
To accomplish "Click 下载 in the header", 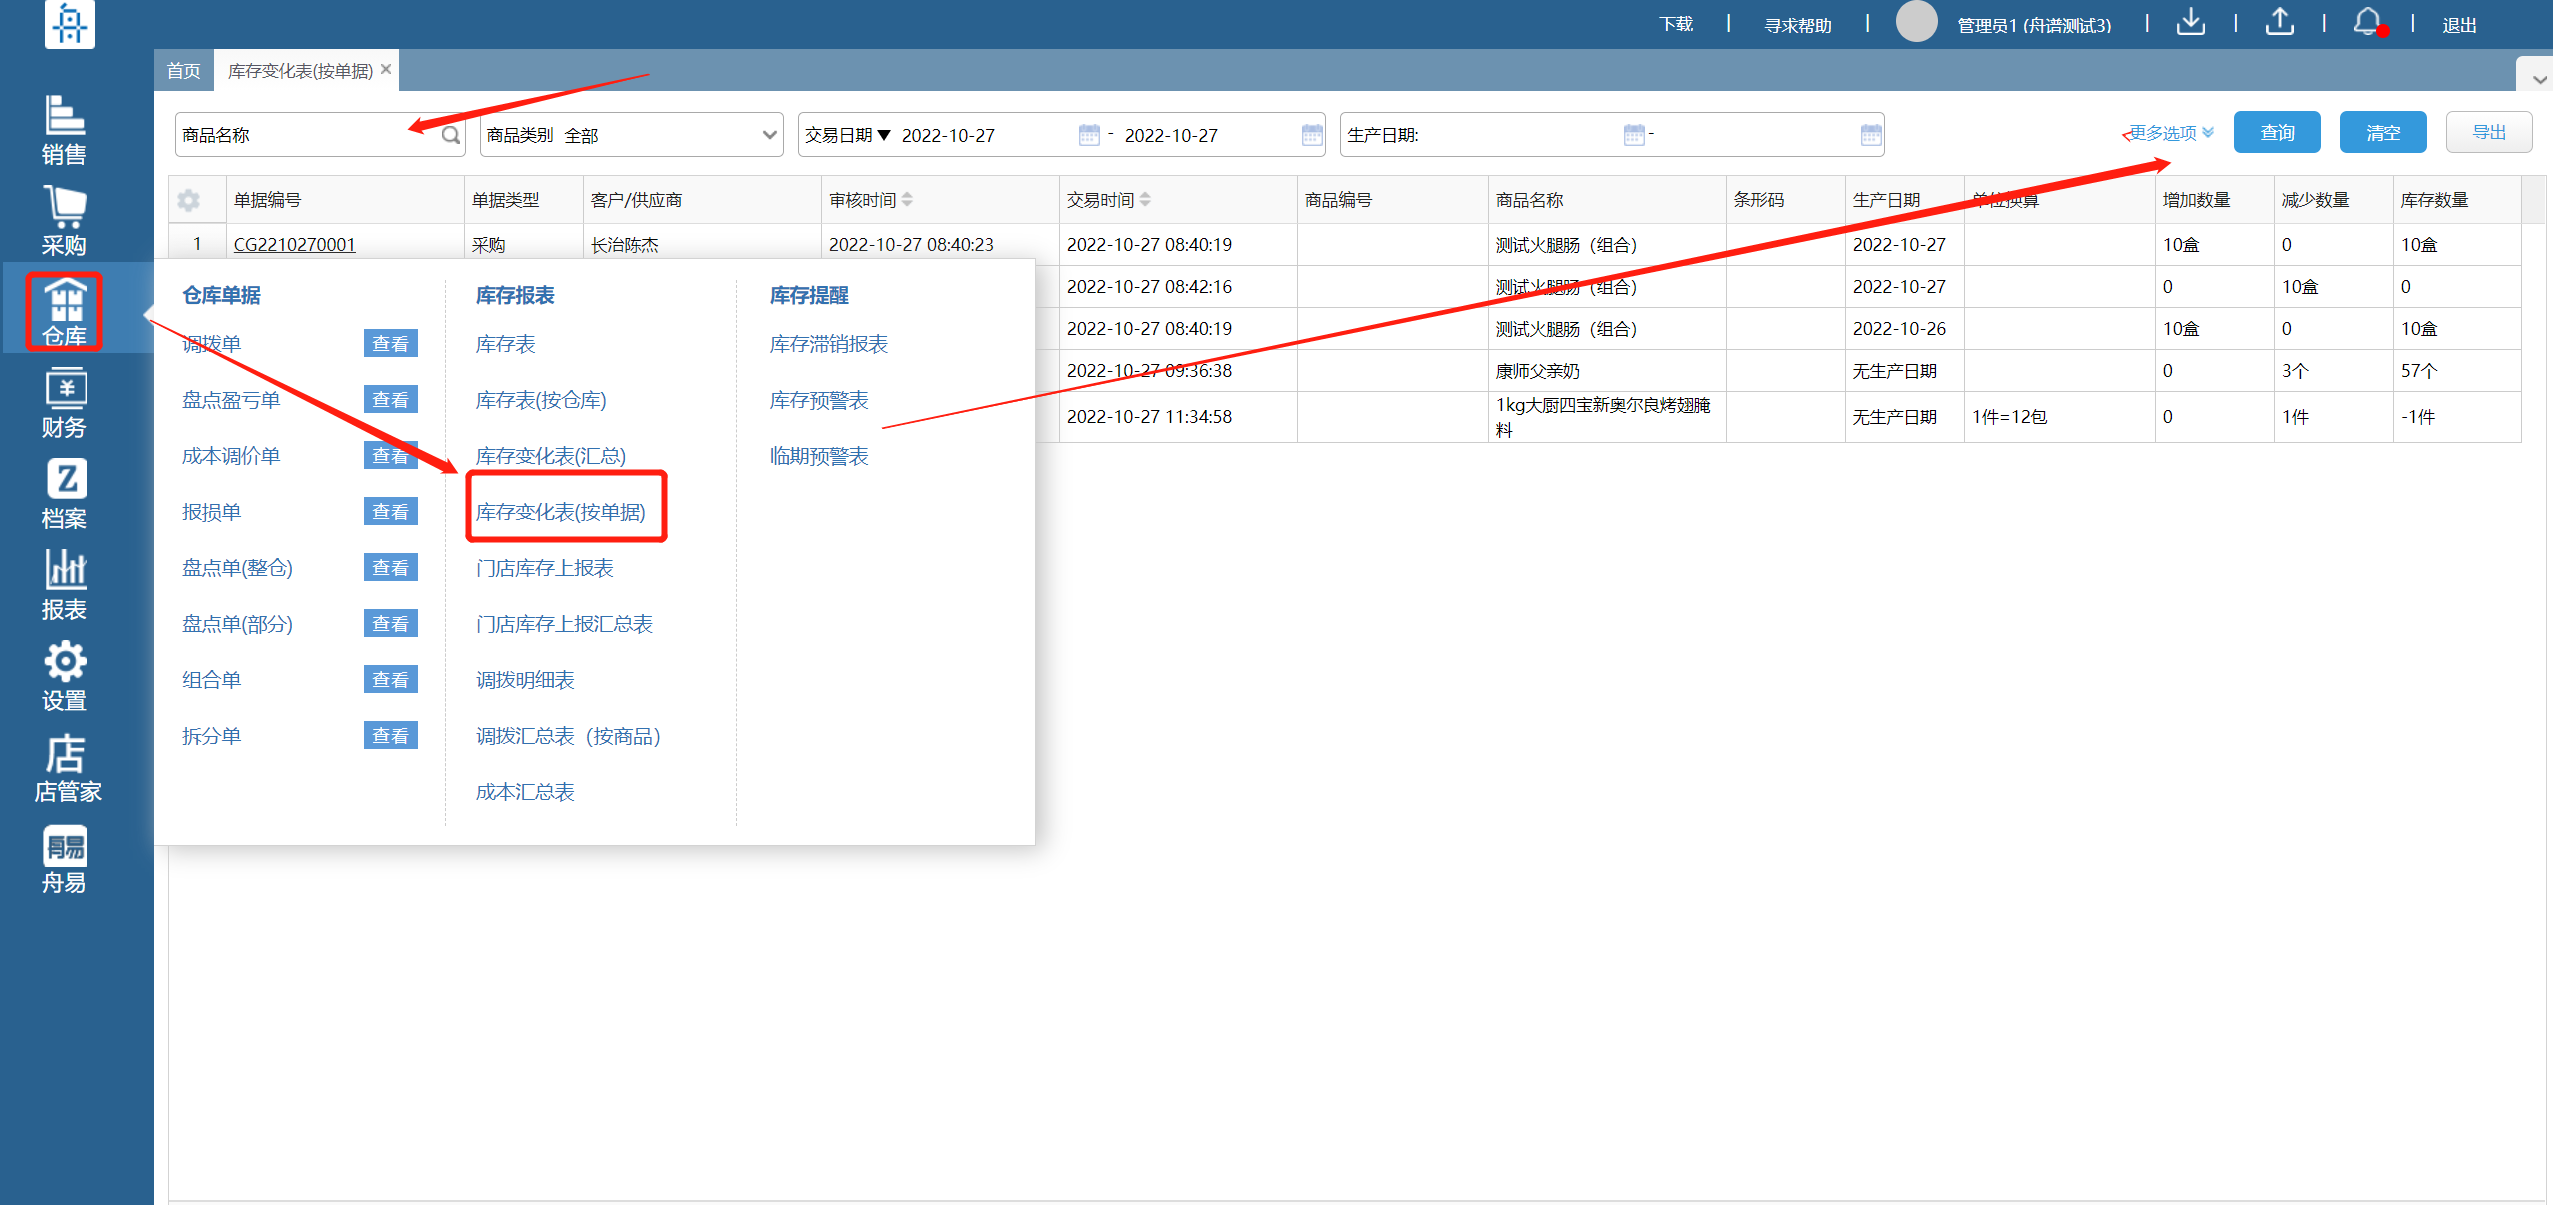I will [1676, 24].
